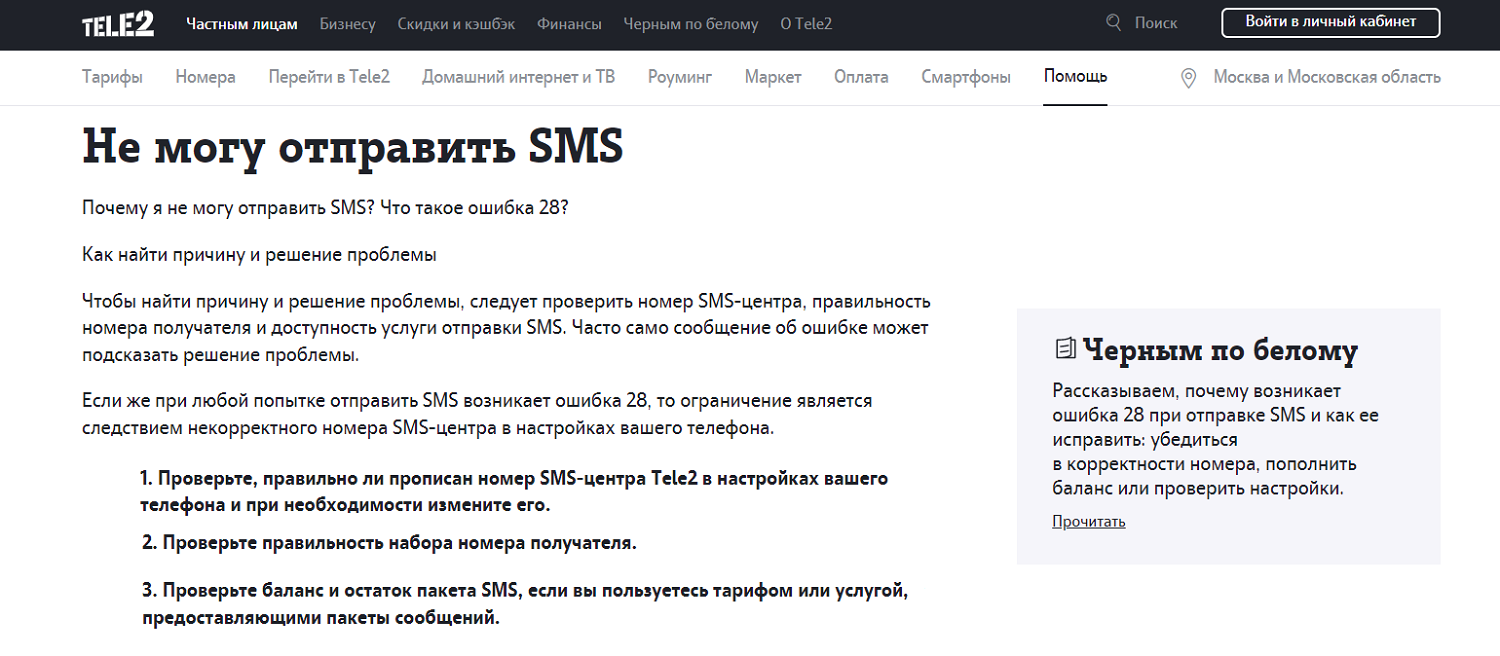
Task: Click paragraph starting Чтобы найти причину
Action: tap(506, 328)
